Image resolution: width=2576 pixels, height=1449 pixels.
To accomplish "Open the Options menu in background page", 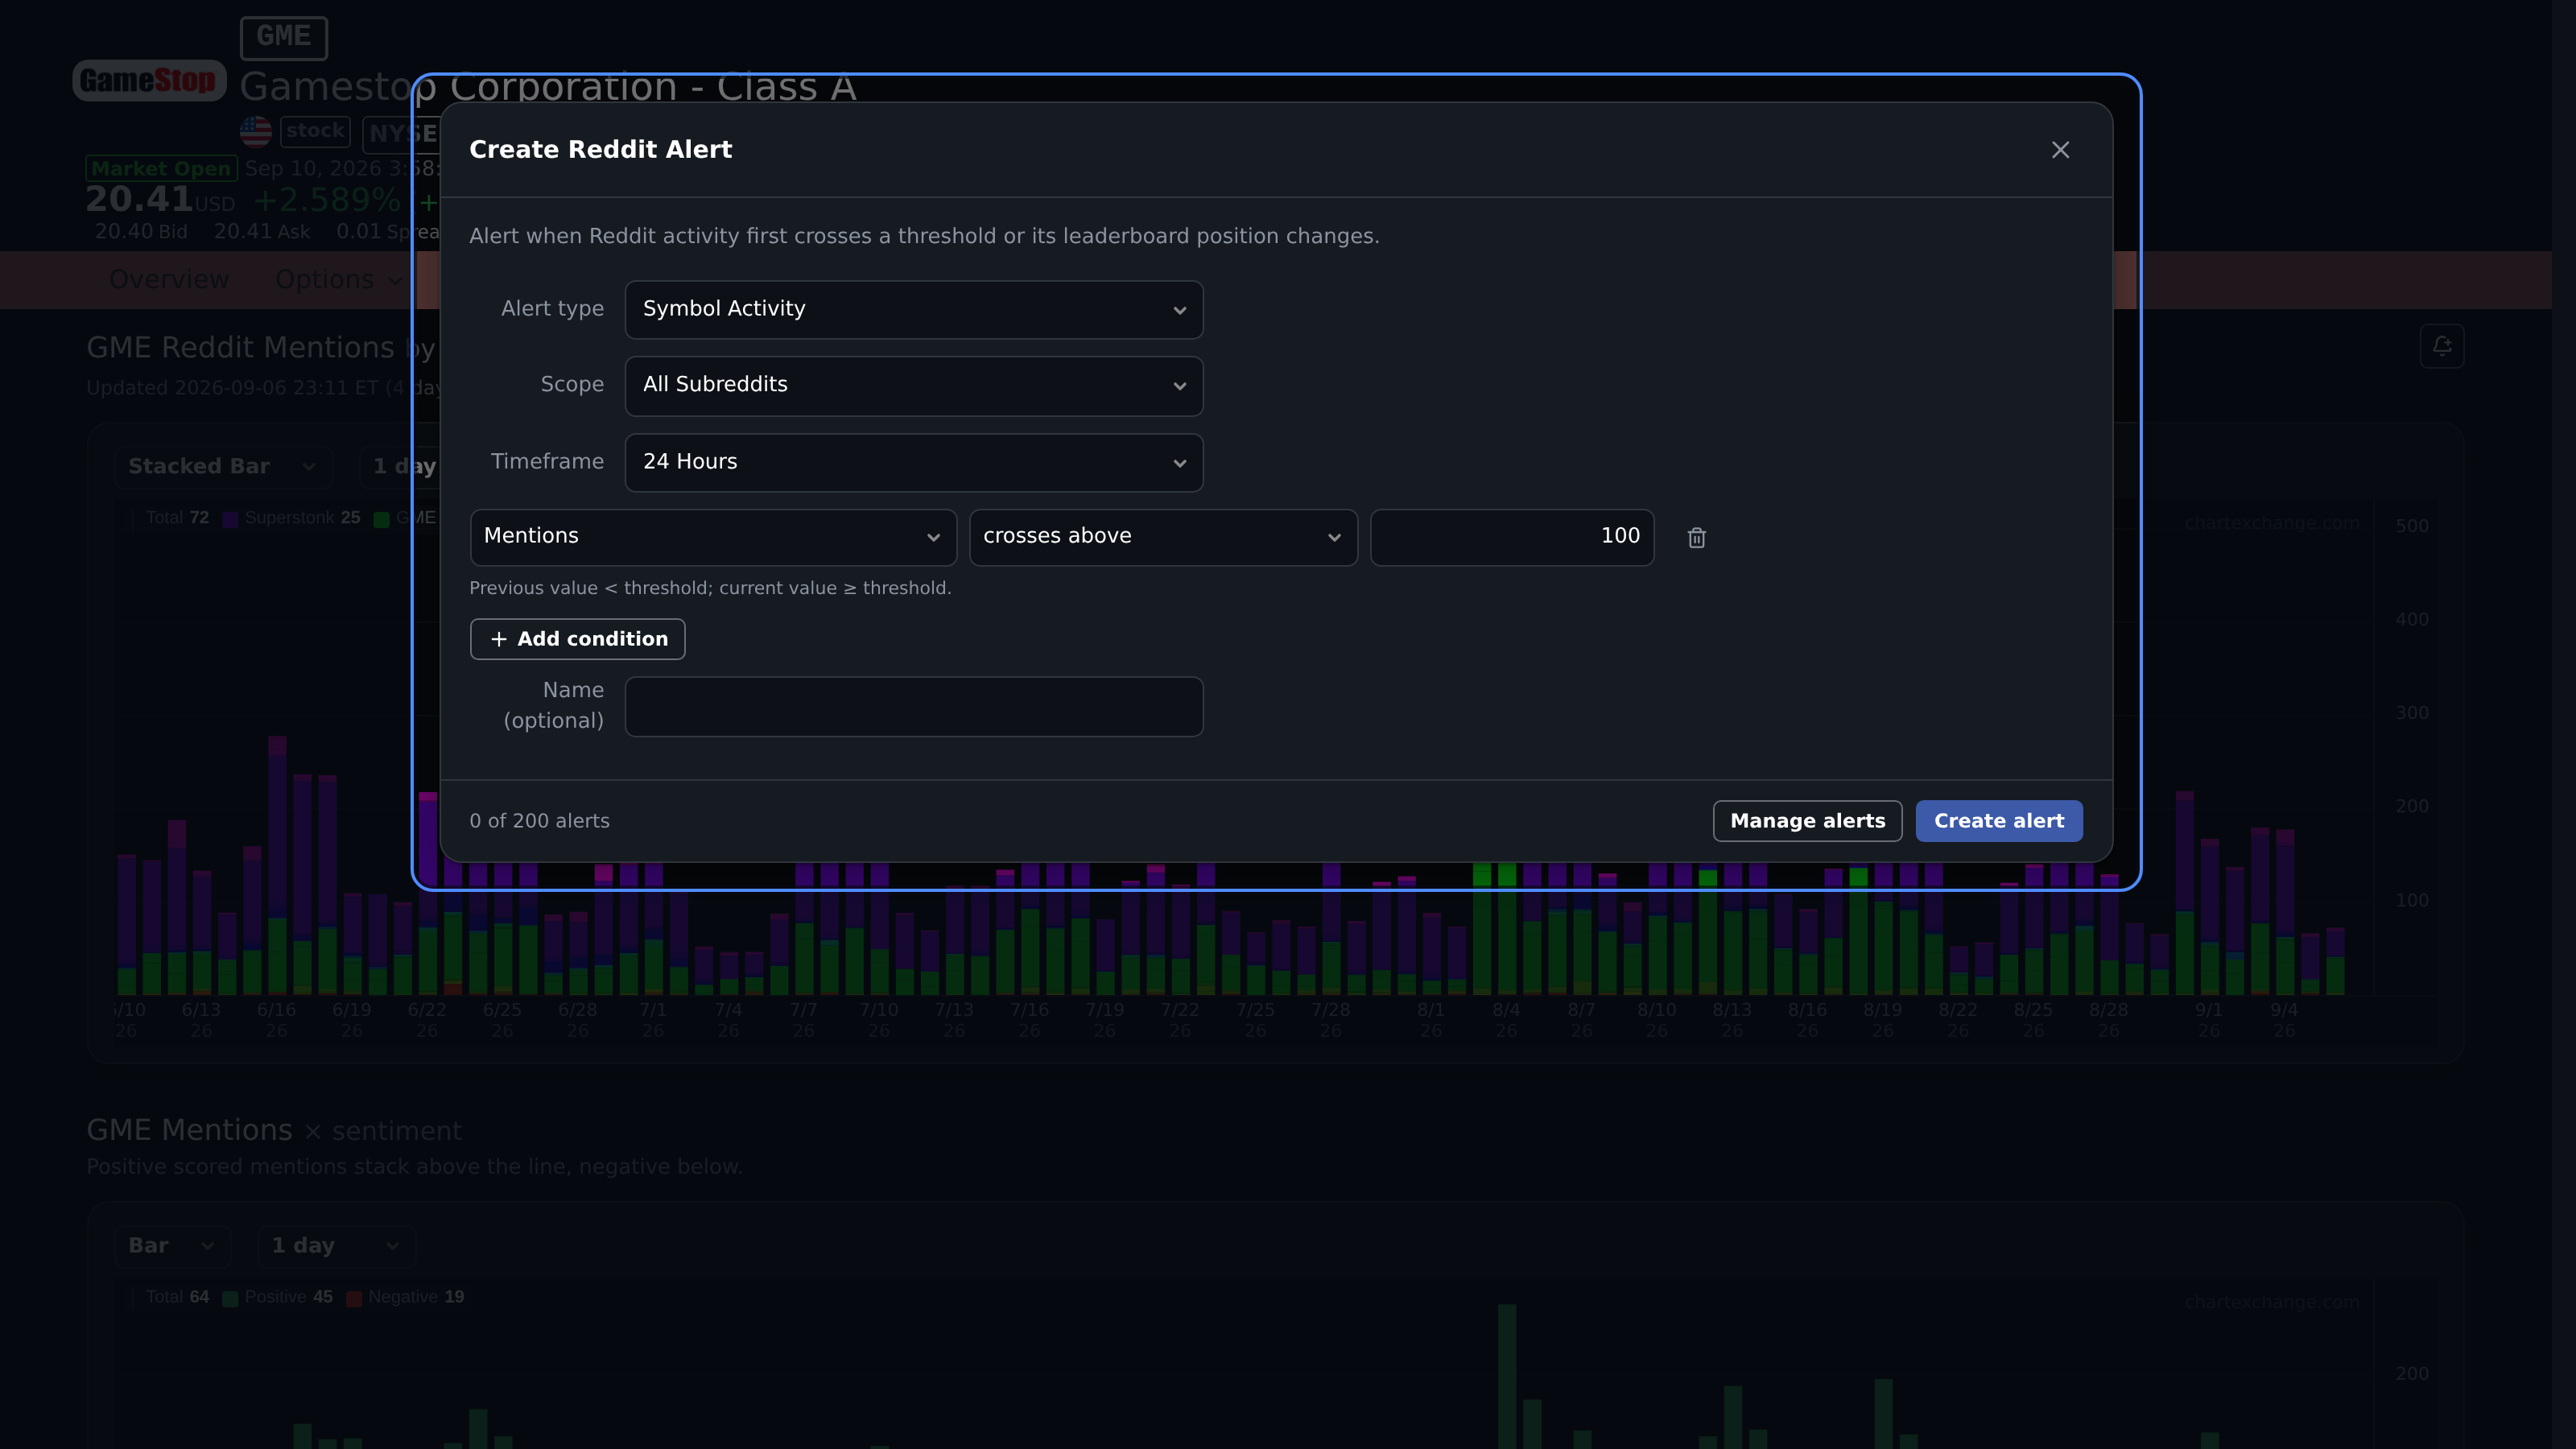I will coord(339,280).
